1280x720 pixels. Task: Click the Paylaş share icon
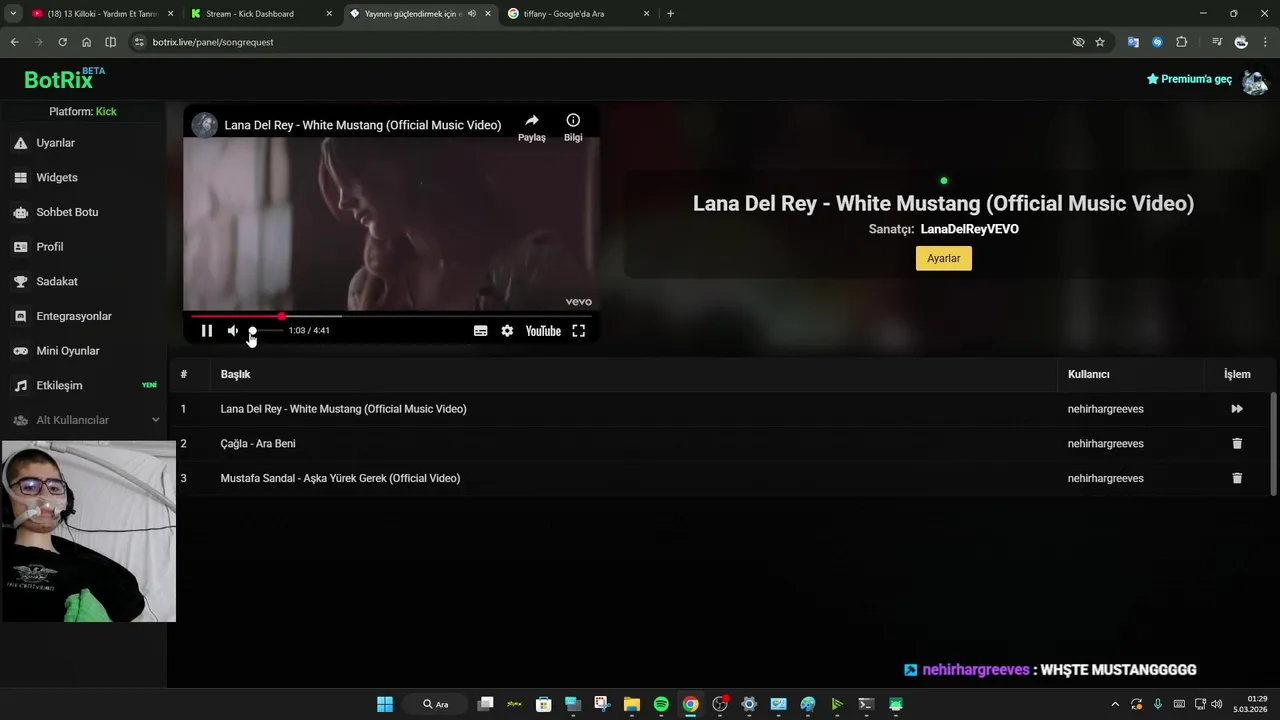[532, 126]
